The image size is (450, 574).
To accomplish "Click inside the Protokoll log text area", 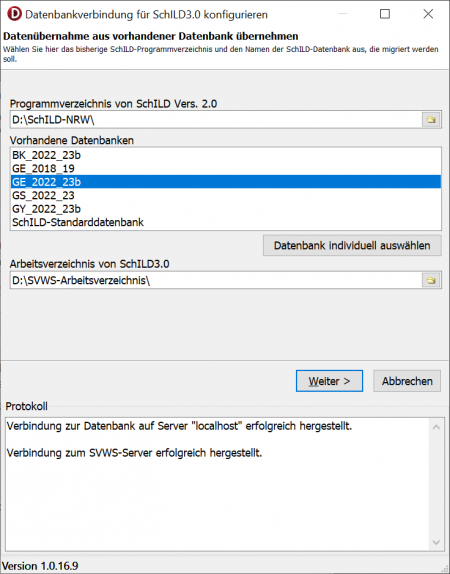I will click(x=217, y=484).
